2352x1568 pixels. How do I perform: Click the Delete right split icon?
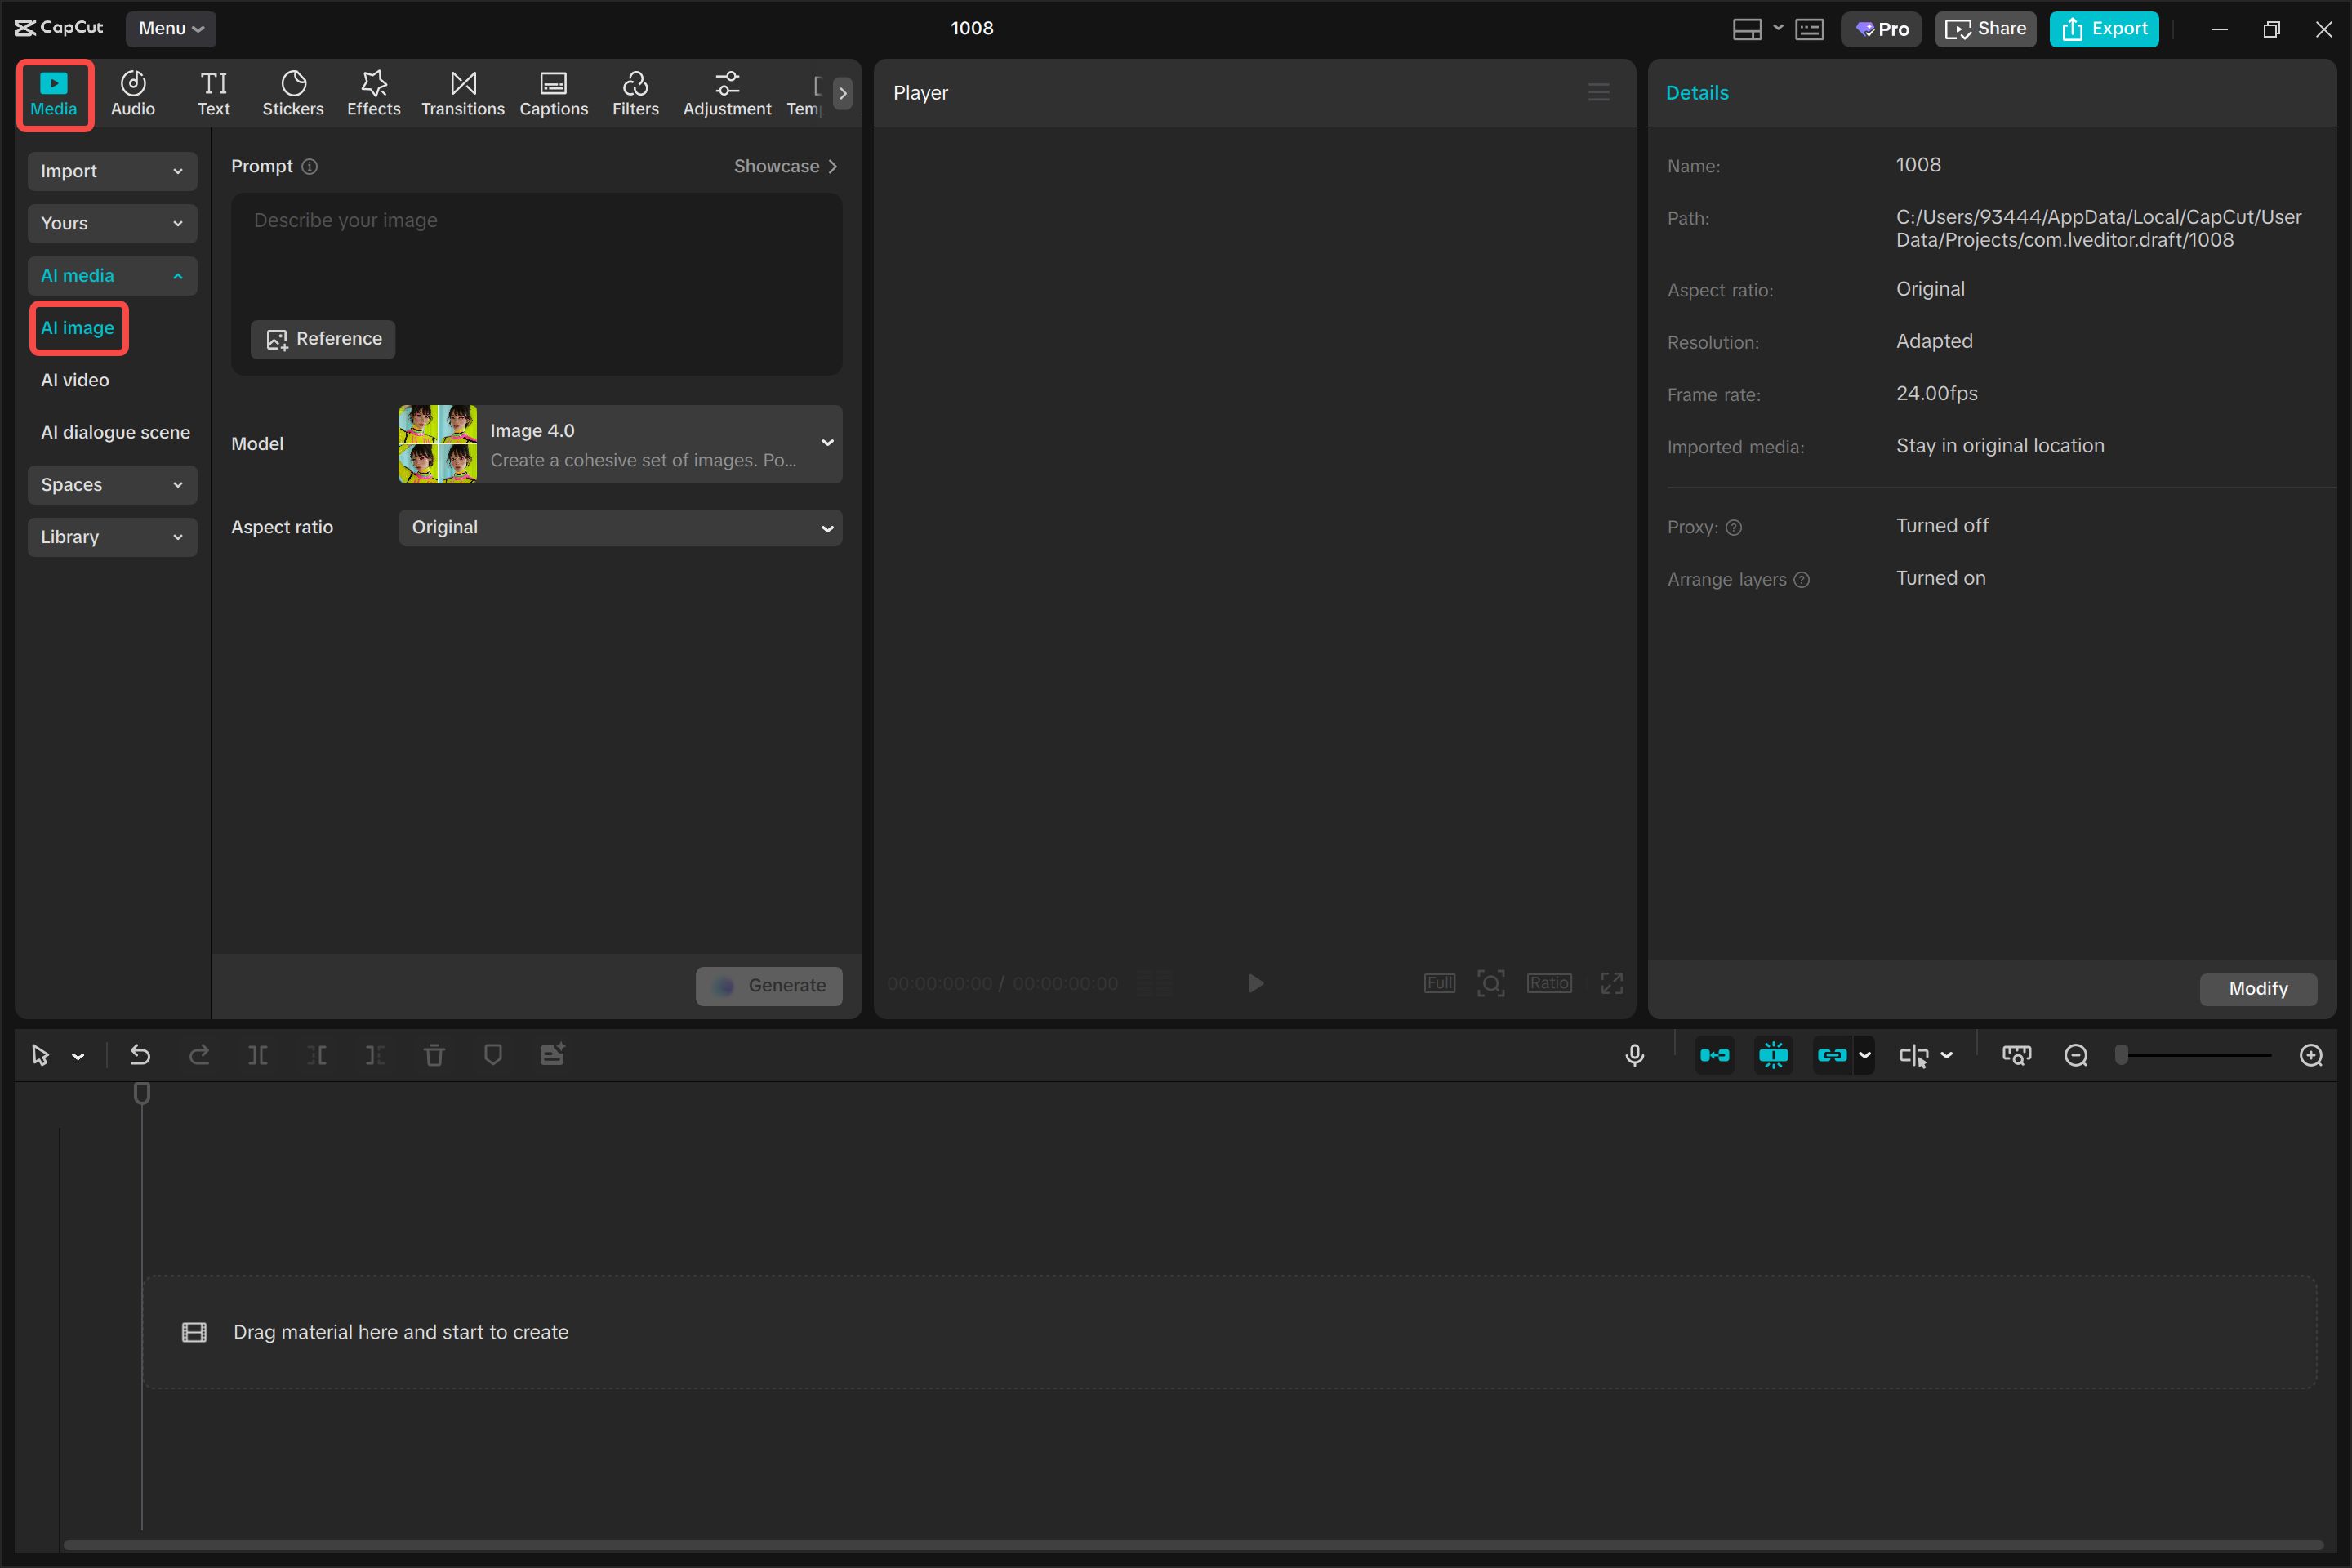tap(376, 1055)
